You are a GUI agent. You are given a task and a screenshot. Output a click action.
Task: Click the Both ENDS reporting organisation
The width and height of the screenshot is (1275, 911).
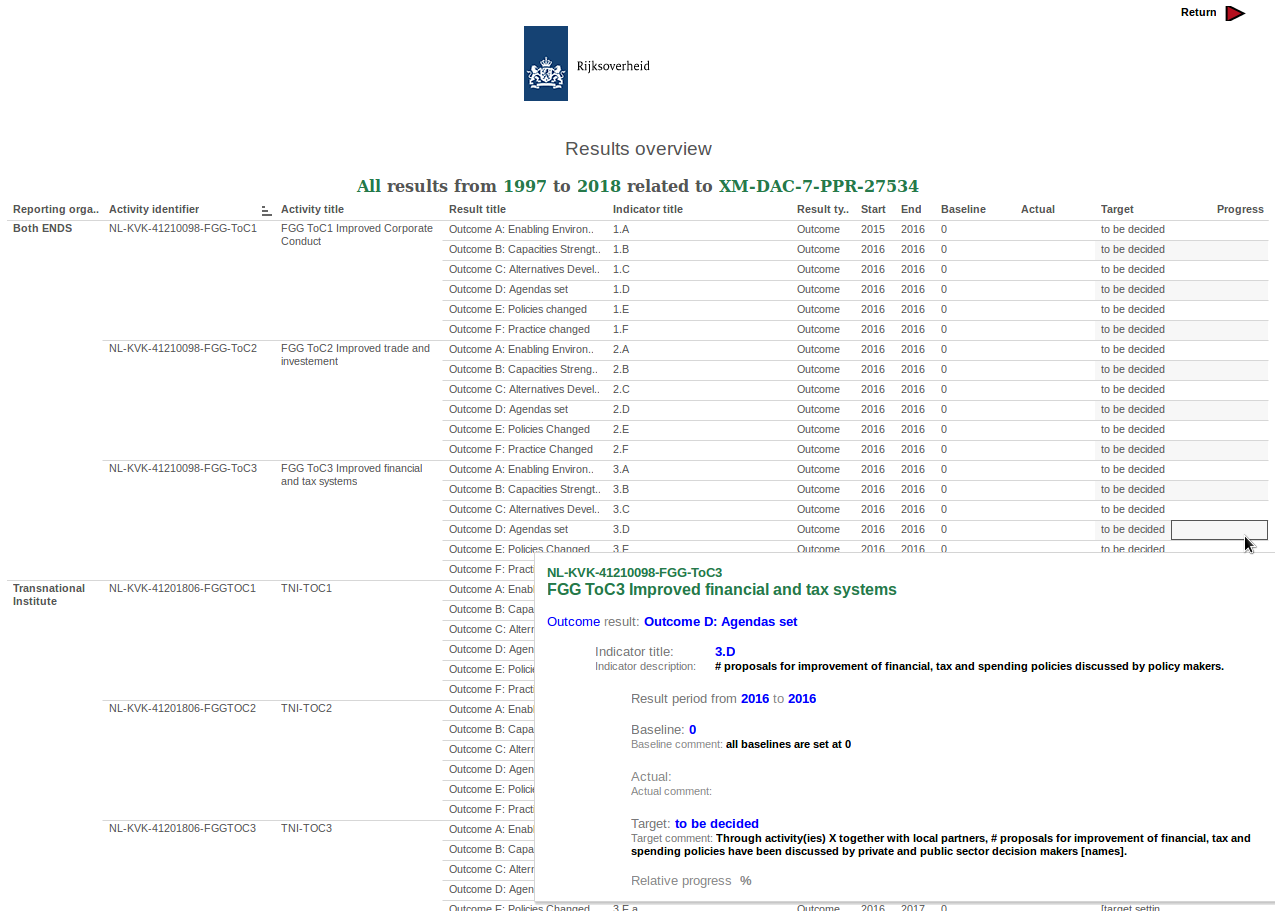(42, 229)
